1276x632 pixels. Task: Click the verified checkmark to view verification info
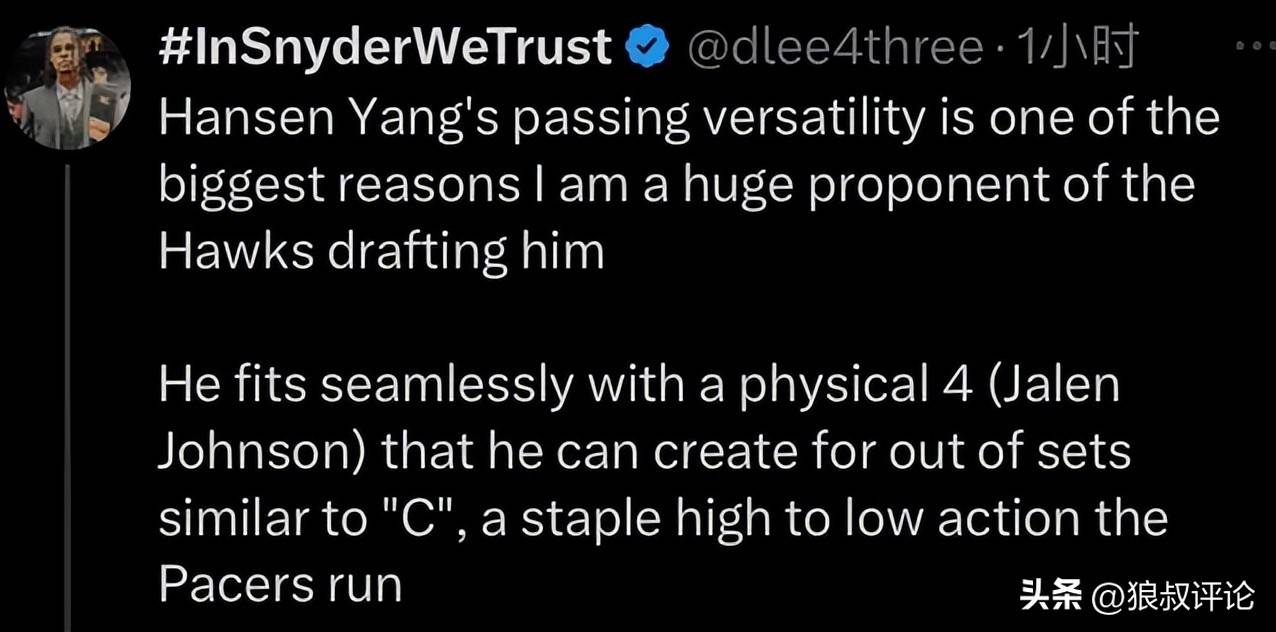645,43
